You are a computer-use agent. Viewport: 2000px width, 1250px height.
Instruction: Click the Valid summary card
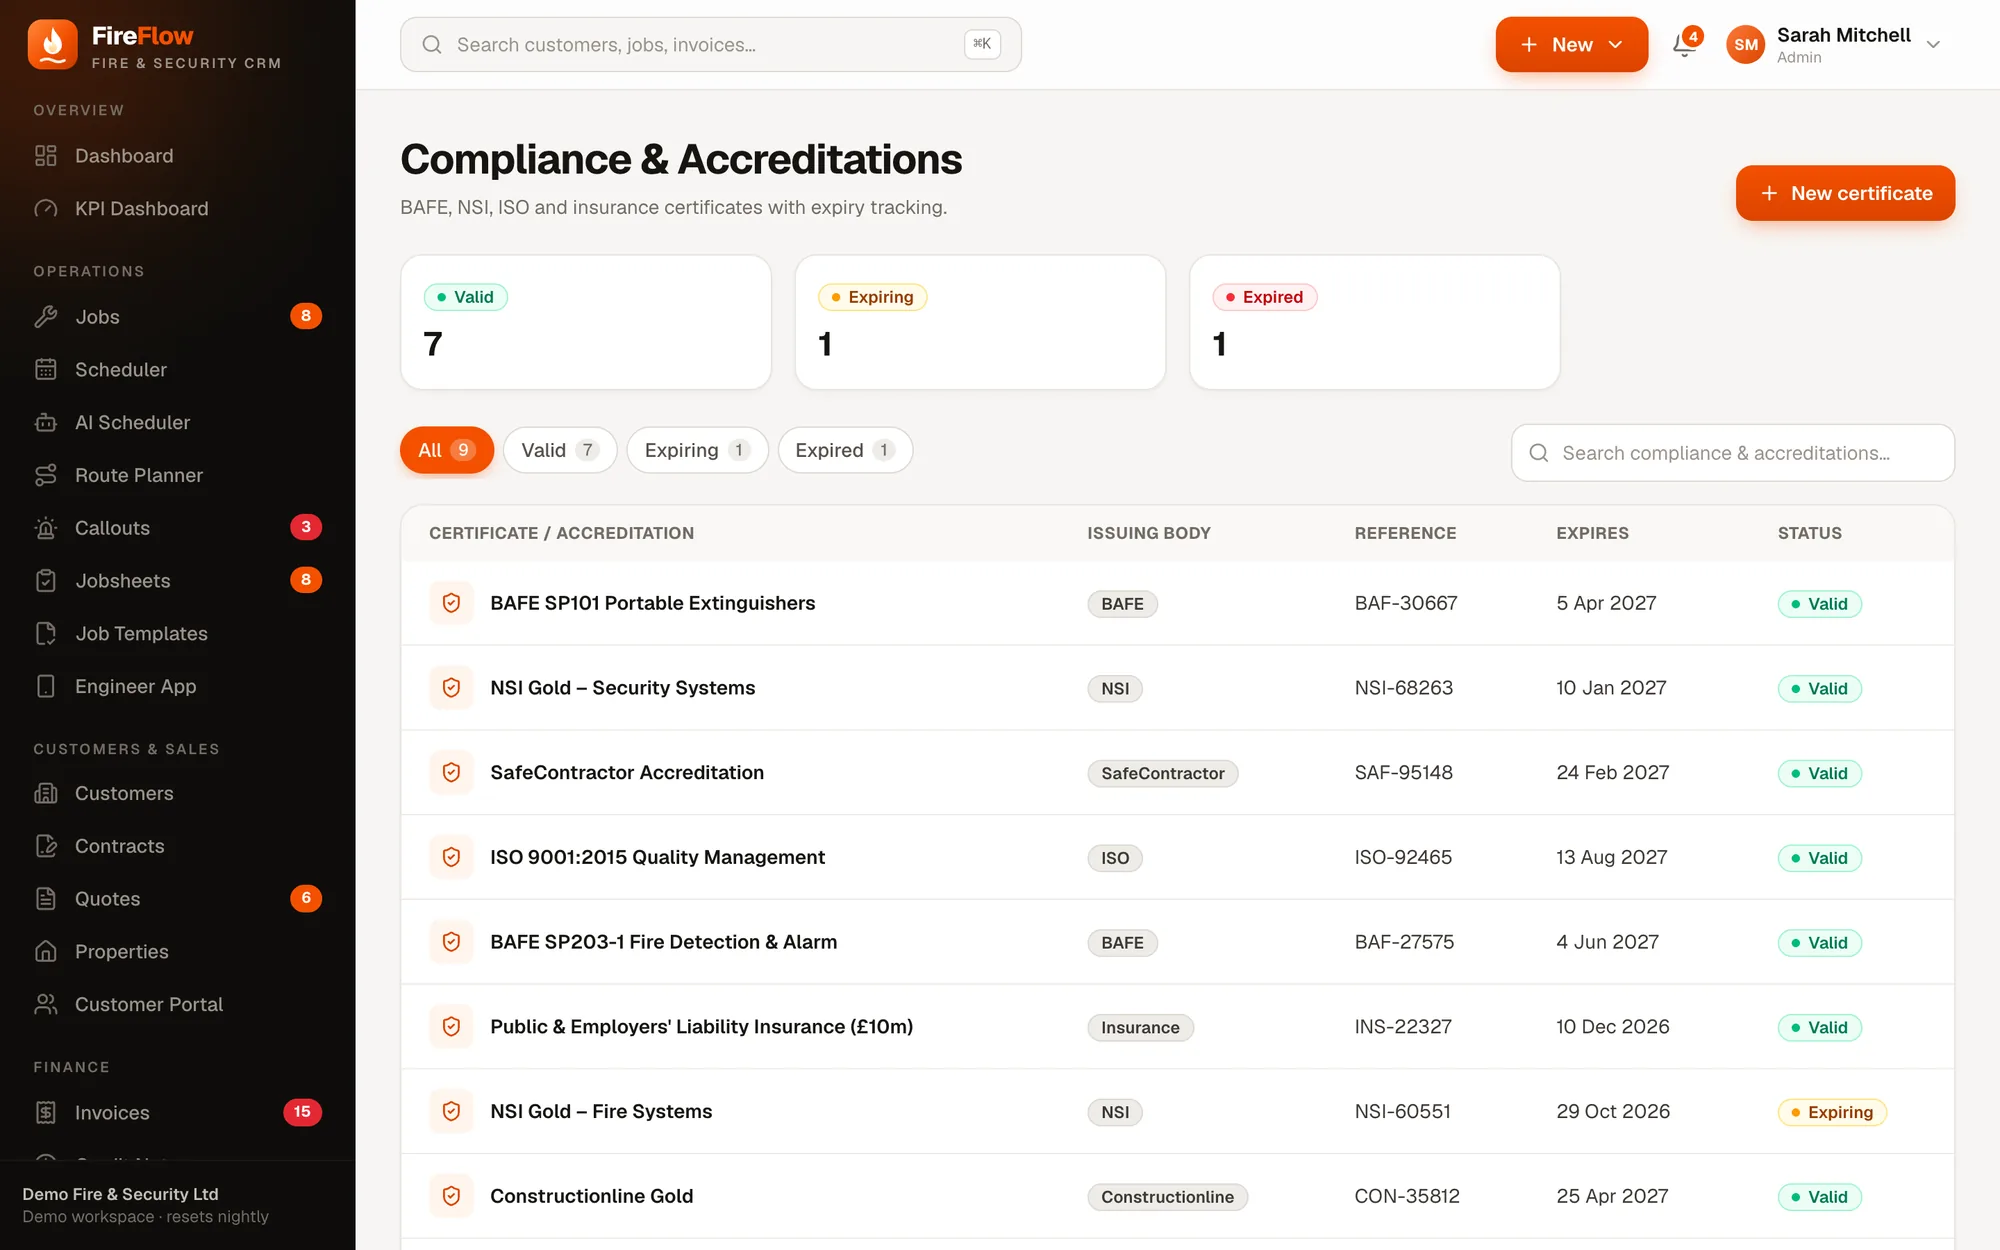coord(586,322)
